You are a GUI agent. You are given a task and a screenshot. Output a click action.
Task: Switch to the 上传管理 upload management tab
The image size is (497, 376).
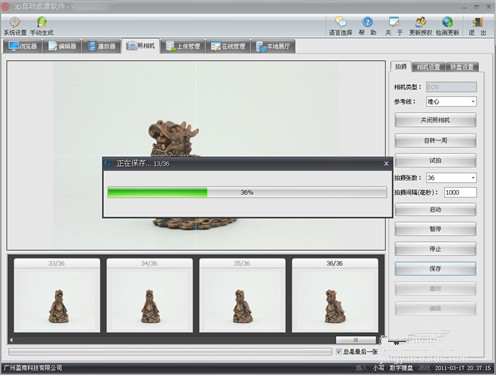(x=183, y=46)
